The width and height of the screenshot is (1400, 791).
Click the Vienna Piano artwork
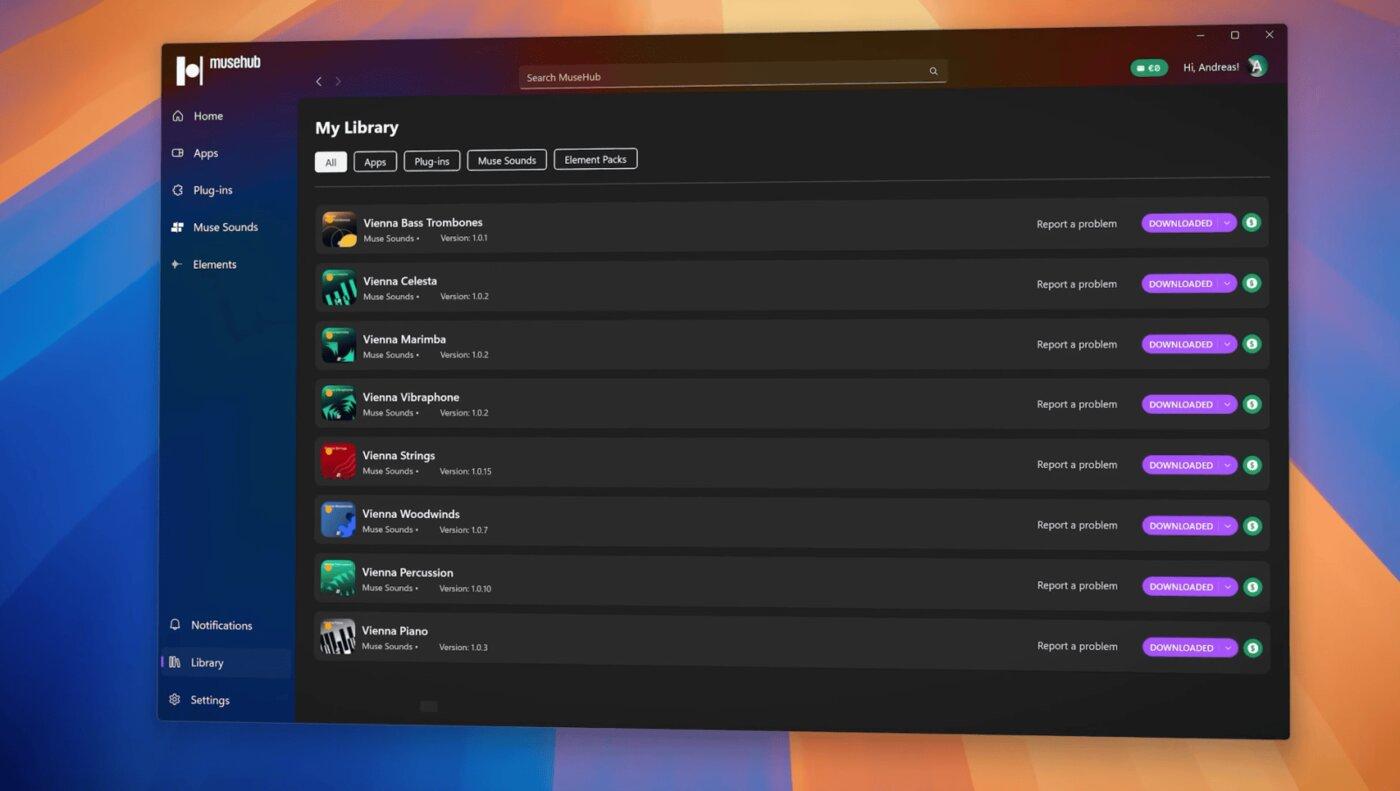coord(337,637)
